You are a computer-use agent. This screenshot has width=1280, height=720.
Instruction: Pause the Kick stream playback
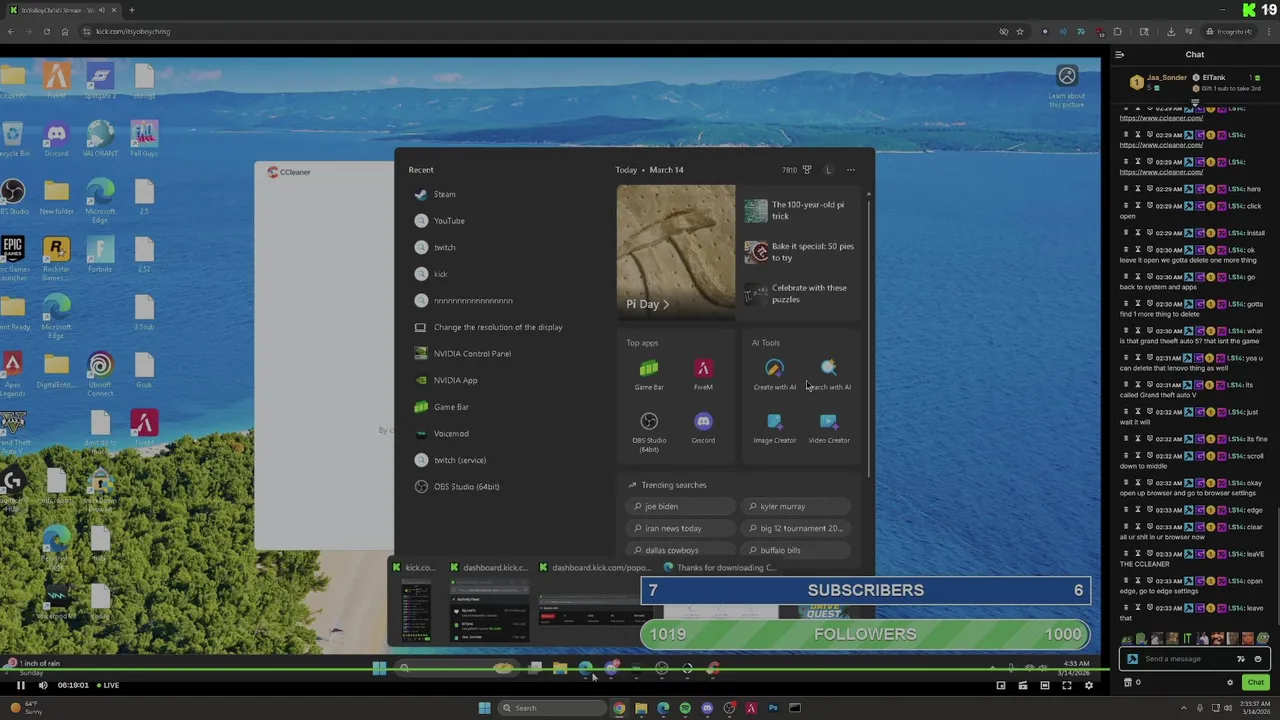click(20, 685)
